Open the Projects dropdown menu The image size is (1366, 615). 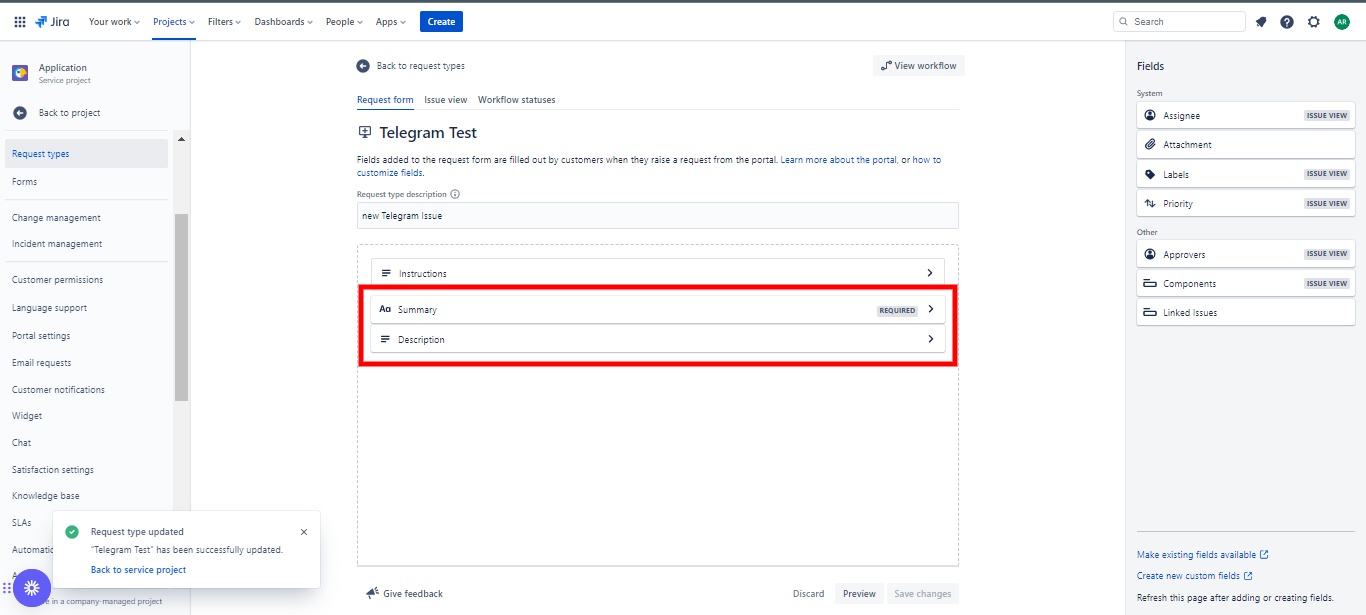coord(174,22)
